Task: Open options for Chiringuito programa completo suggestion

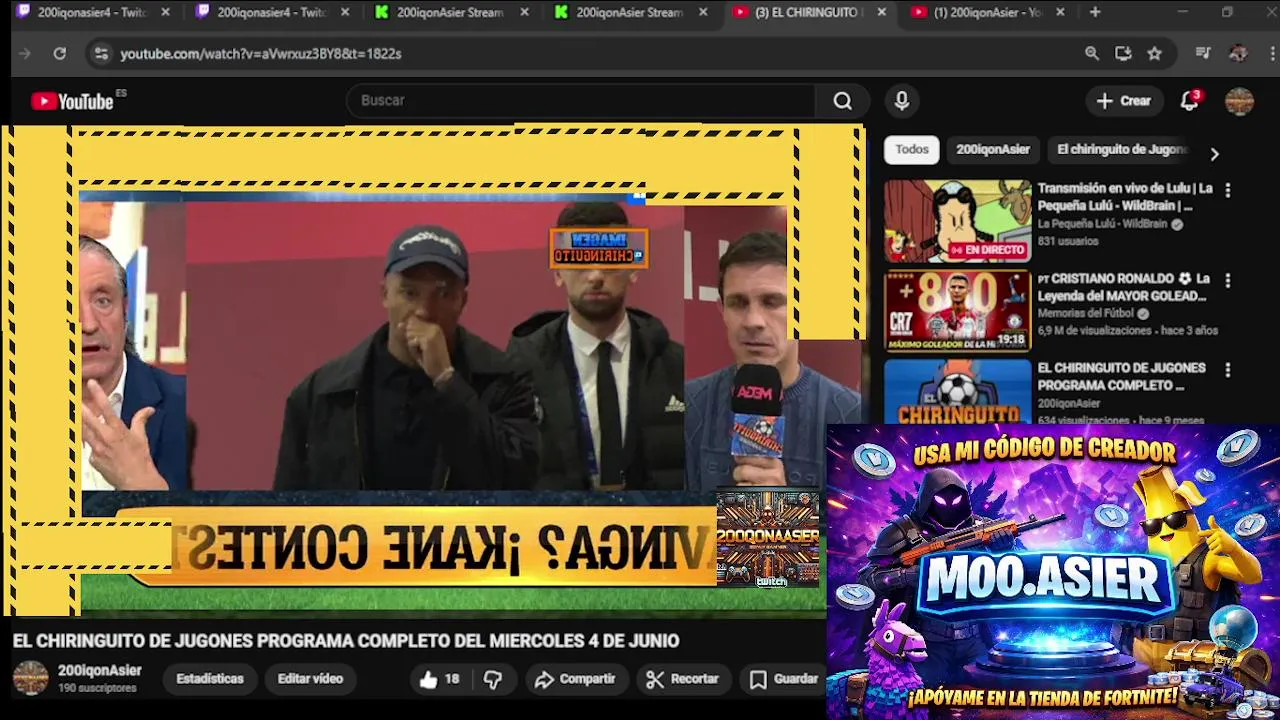Action: pyautogui.click(x=1227, y=370)
